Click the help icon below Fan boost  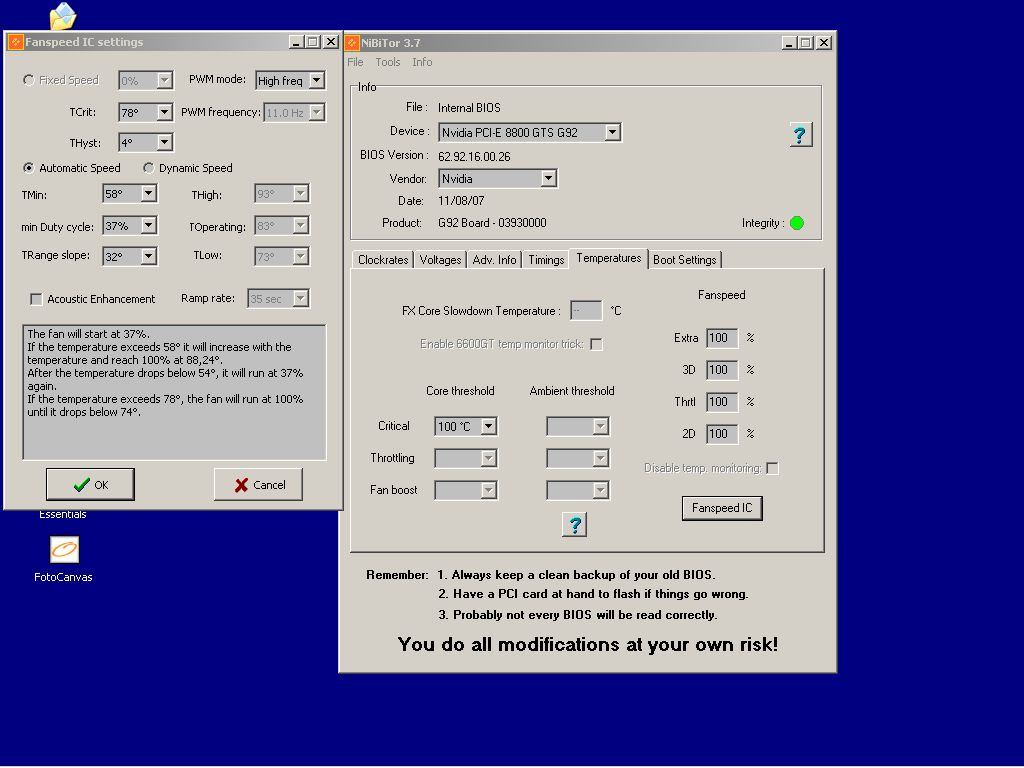[x=575, y=524]
